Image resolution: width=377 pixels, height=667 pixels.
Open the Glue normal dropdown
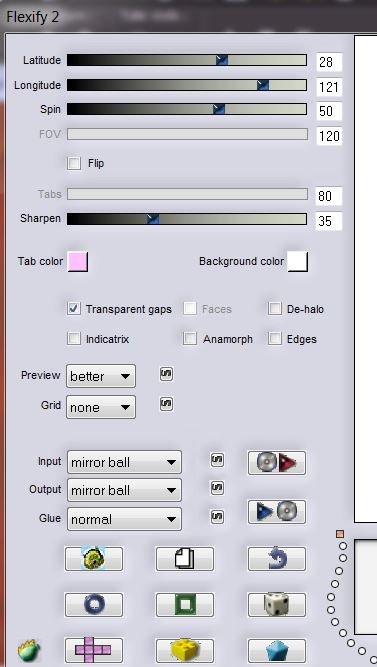click(124, 519)
